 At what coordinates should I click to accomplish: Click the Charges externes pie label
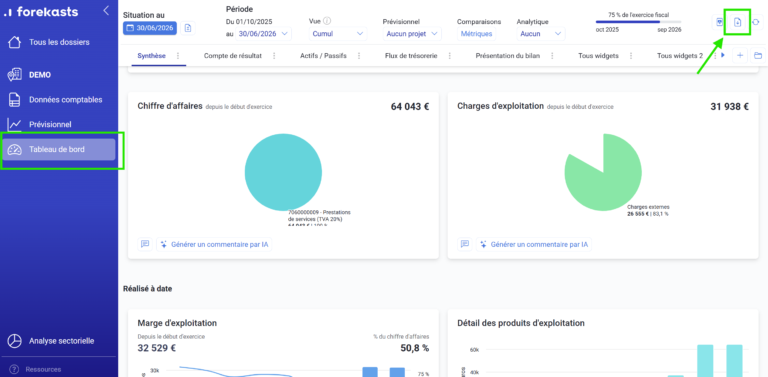648,211
